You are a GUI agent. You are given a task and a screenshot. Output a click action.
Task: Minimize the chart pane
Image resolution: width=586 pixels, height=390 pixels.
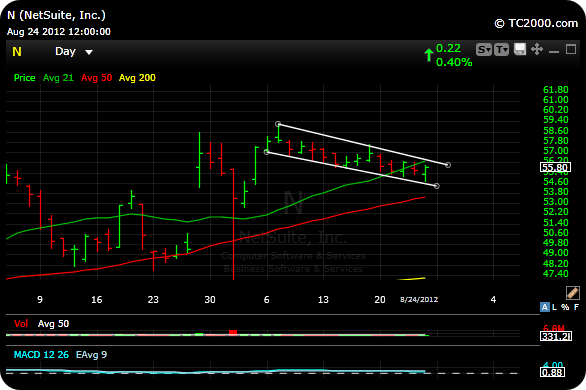[x=554, y=51]
